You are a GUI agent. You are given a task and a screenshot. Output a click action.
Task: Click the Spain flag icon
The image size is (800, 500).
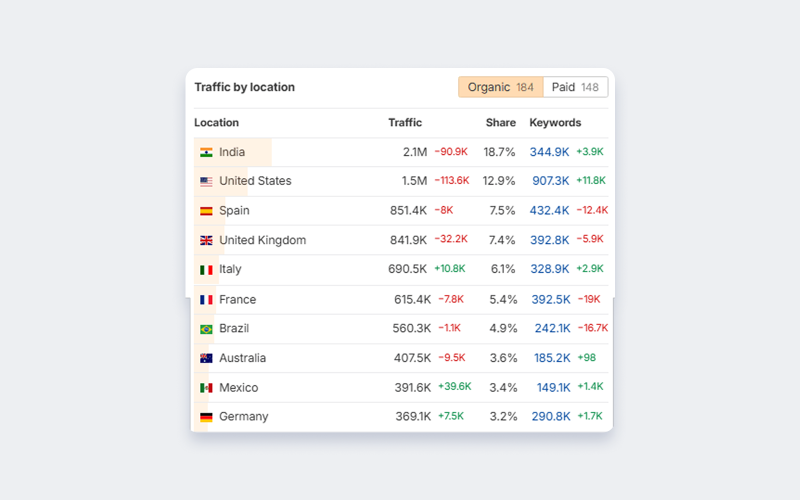pos(206,211)
